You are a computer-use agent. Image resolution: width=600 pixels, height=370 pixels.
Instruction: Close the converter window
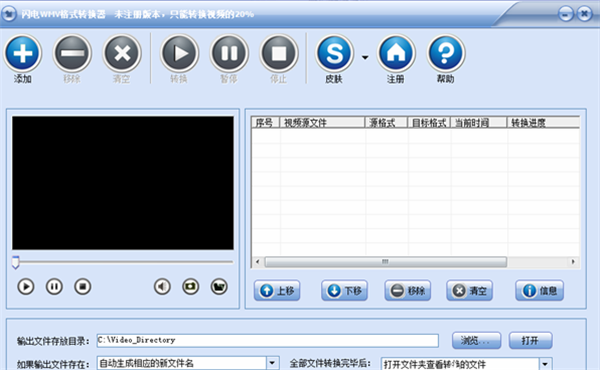(584, 15)
